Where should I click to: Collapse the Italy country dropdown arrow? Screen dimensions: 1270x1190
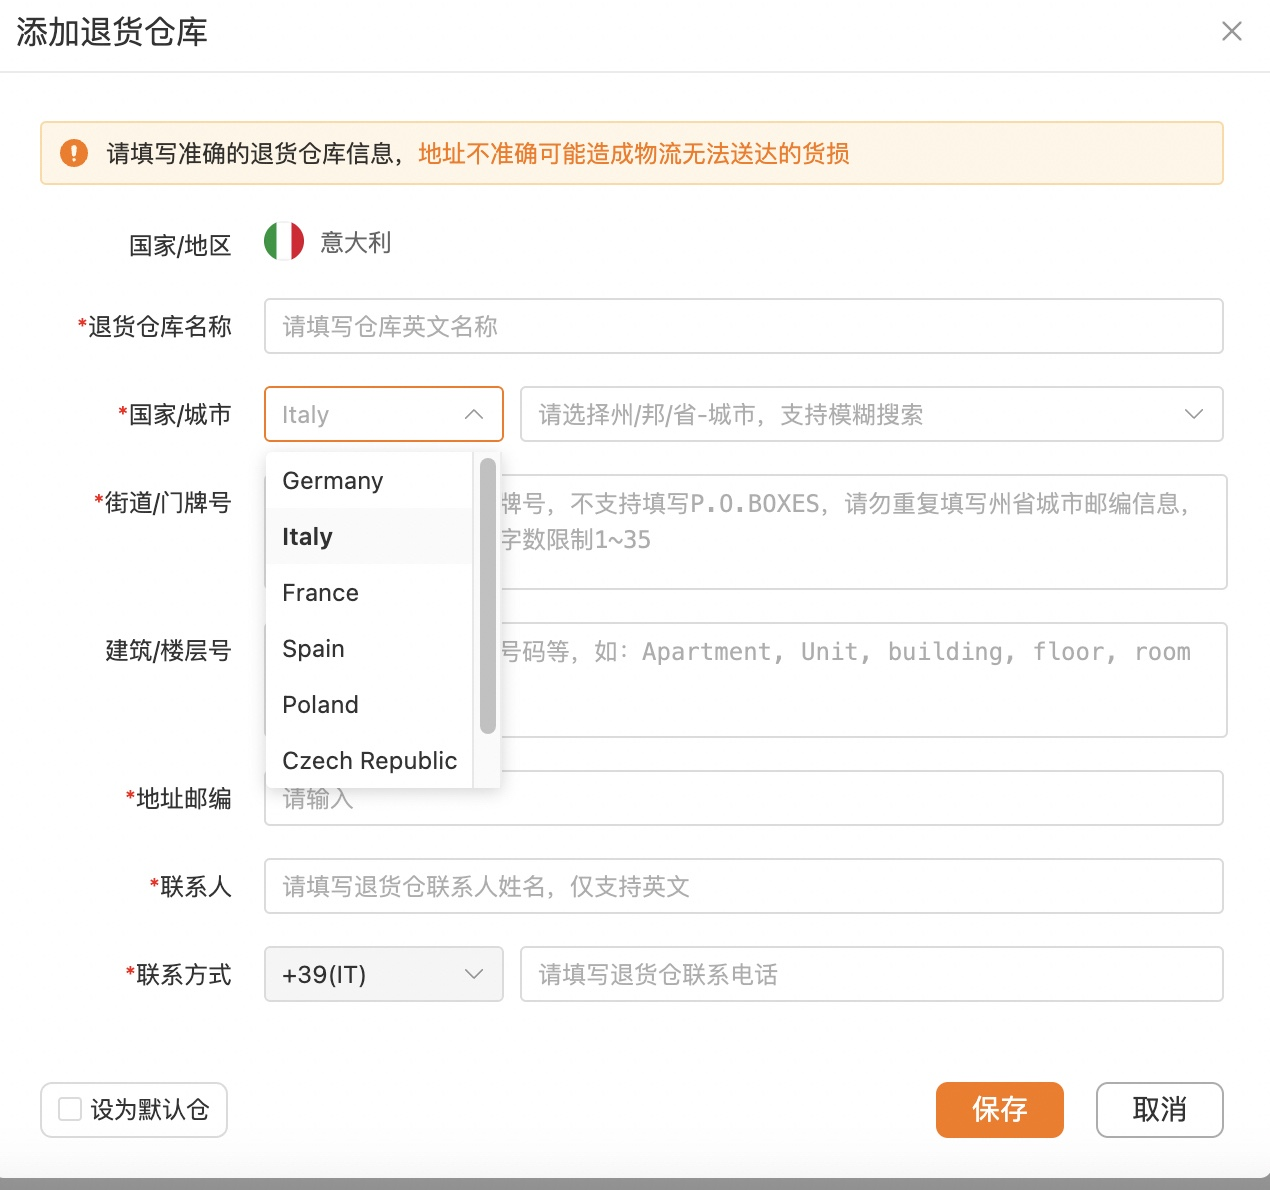[474, 414]
